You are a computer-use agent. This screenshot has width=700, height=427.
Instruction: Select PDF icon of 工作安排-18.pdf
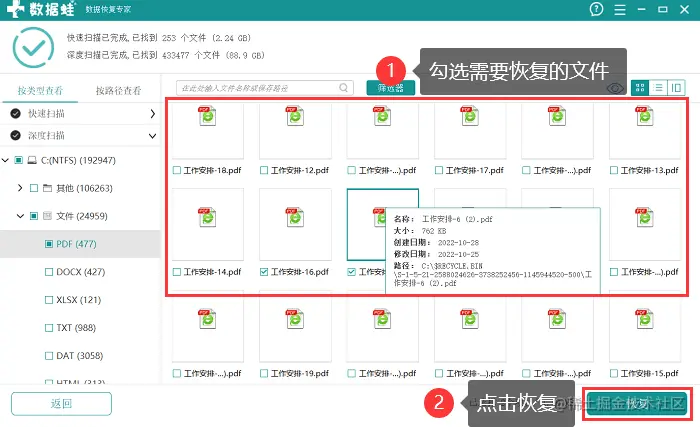pyautogui.click(x=208, y=116)
